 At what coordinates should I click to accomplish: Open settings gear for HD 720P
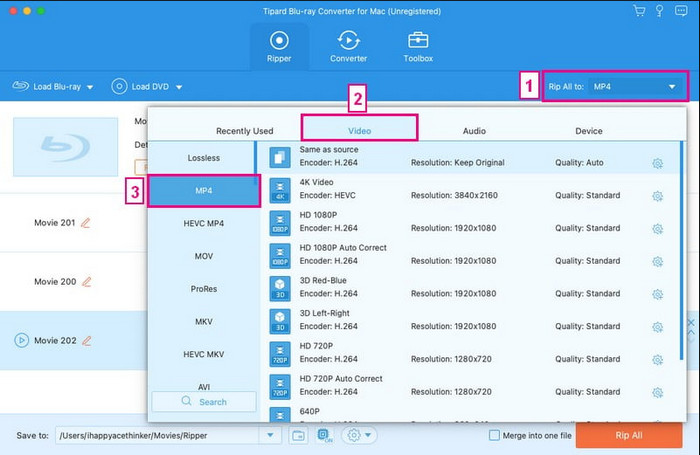[x=658, y=360]
